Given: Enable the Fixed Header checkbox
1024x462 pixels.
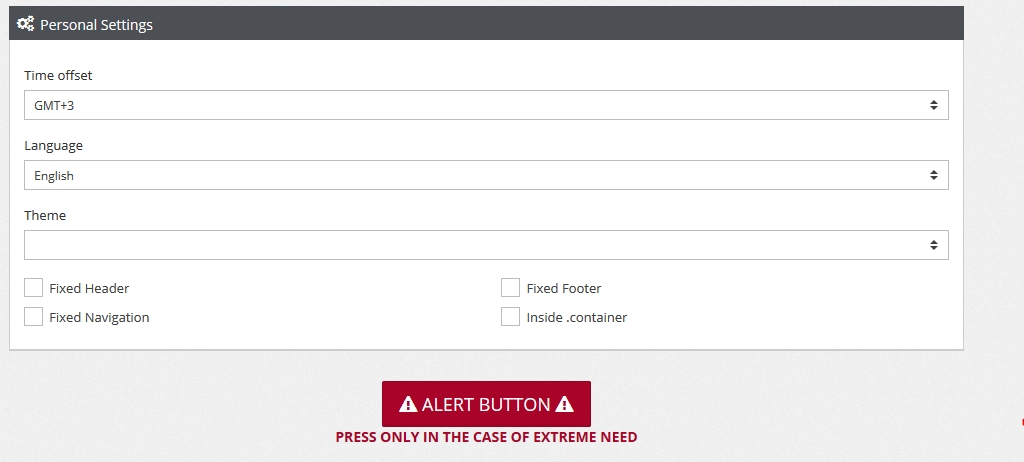Looking at the screenshot, I should point(34,288).
